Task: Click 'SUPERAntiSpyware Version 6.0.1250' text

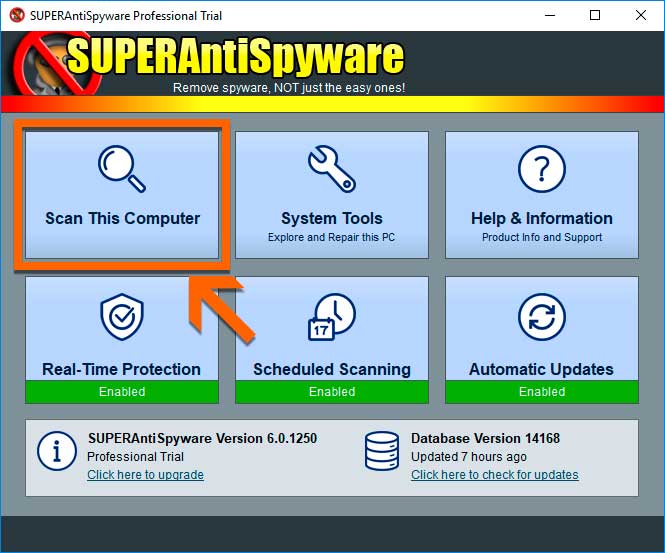Action: point(202,438)
